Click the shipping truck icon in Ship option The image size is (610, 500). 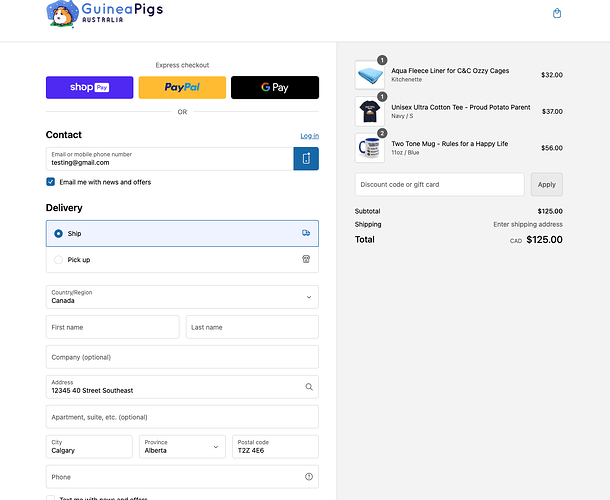pos(306,233)
